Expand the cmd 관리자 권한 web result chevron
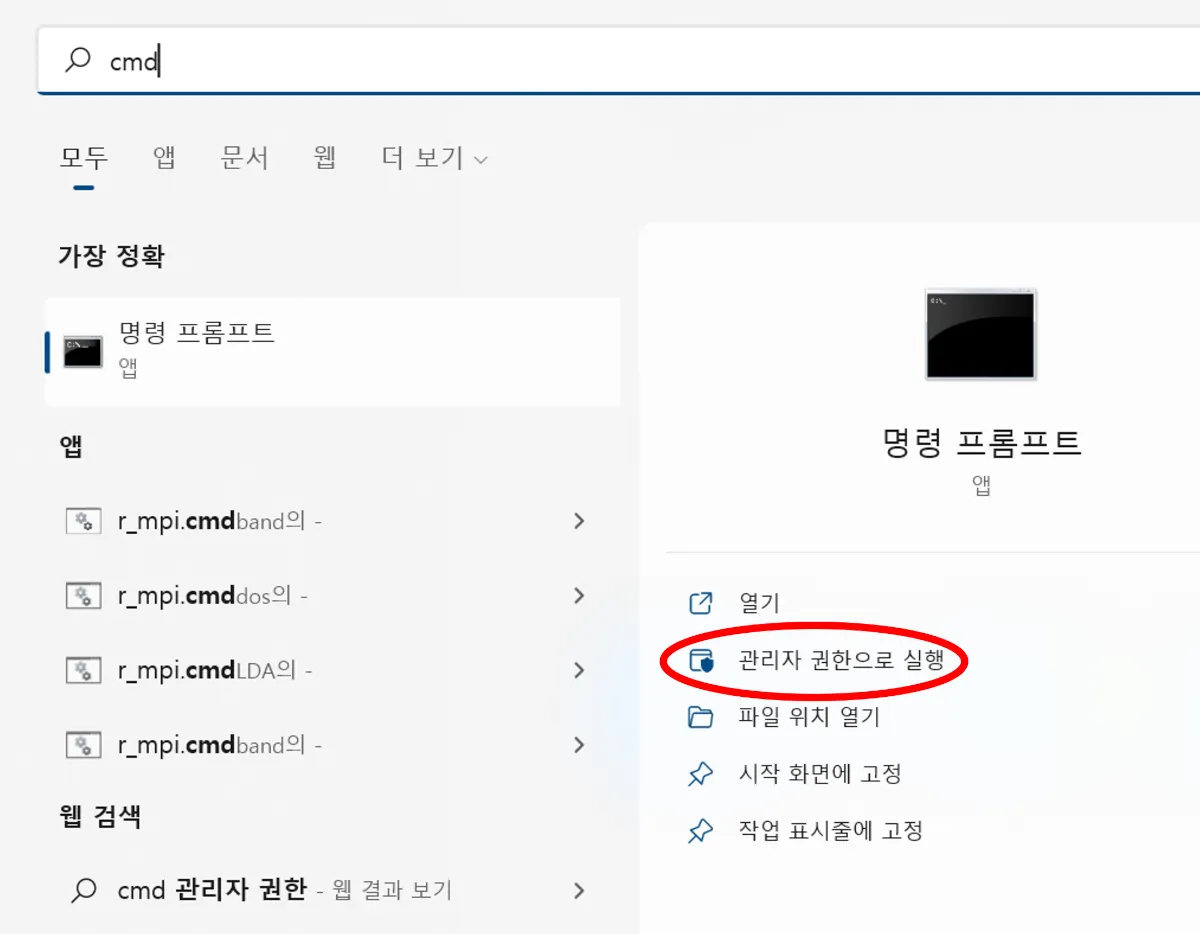The width and height of the screenshot is (1200, 934). pyautogui.click(x=579, y=890)
